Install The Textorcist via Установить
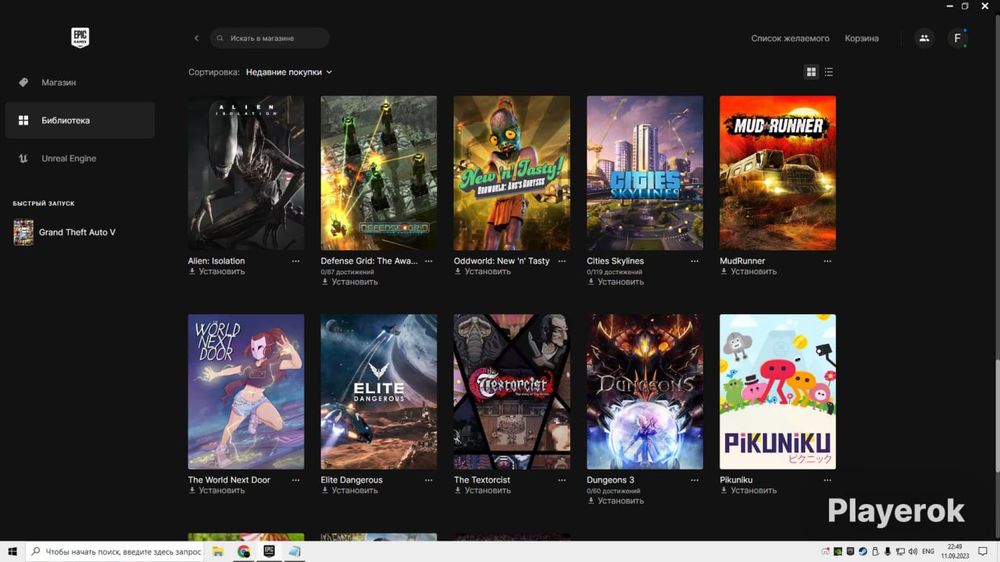 (x=483, y=491)
